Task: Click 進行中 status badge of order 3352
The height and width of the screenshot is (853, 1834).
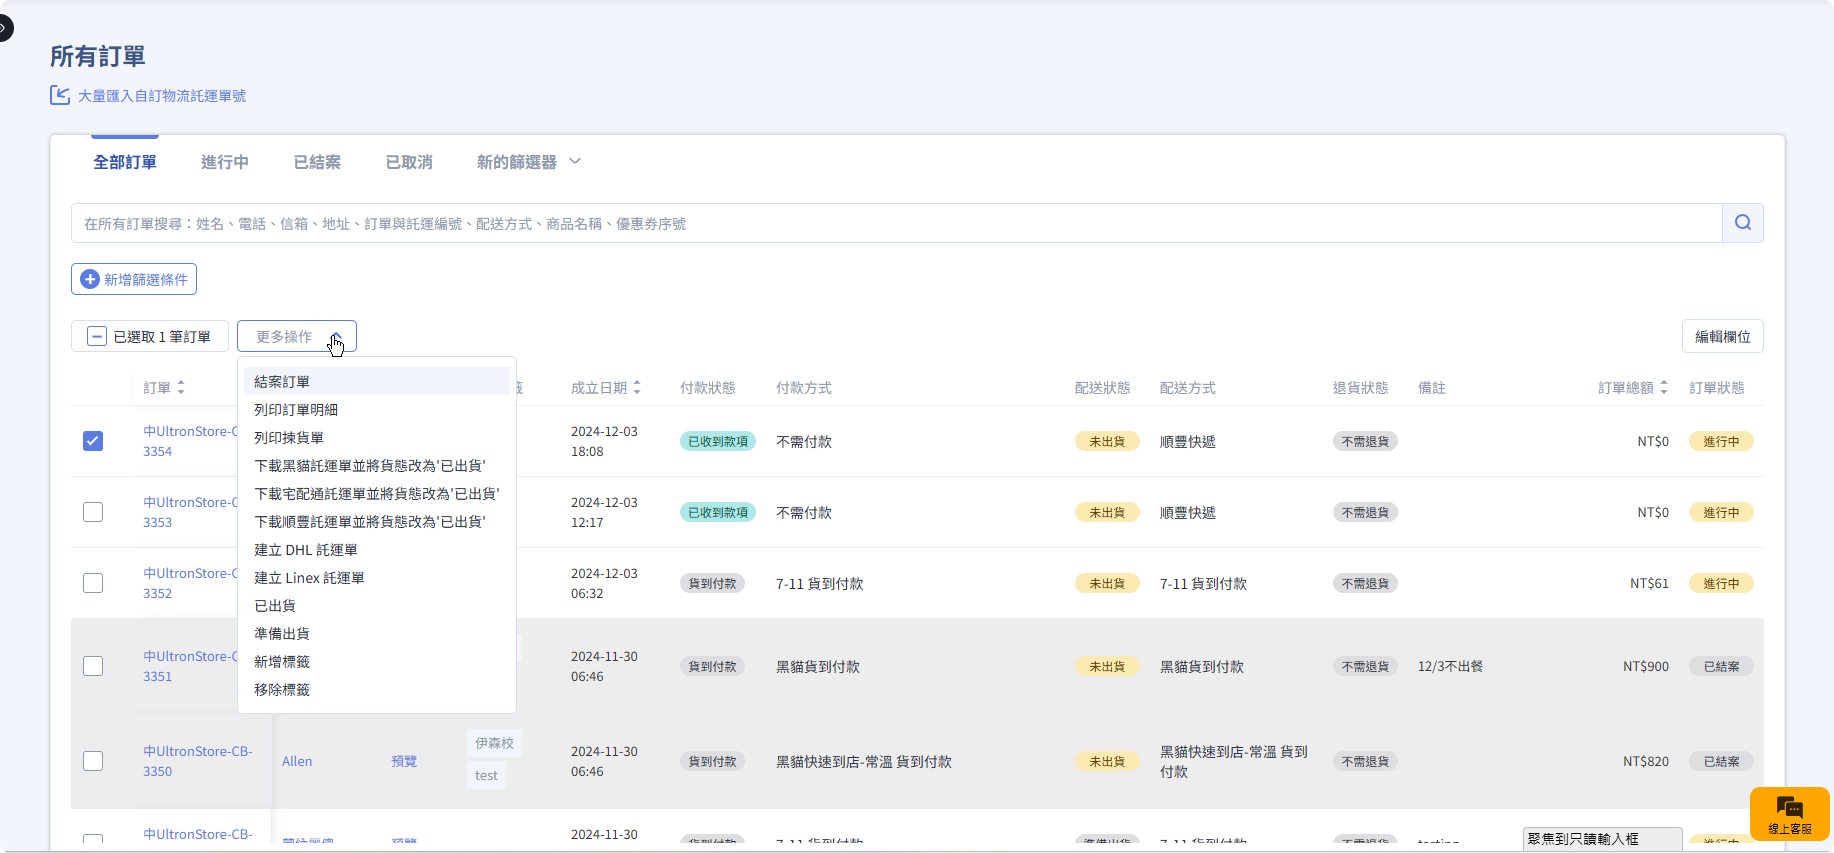Action: pyautogui.click(x=1721, y=583)
